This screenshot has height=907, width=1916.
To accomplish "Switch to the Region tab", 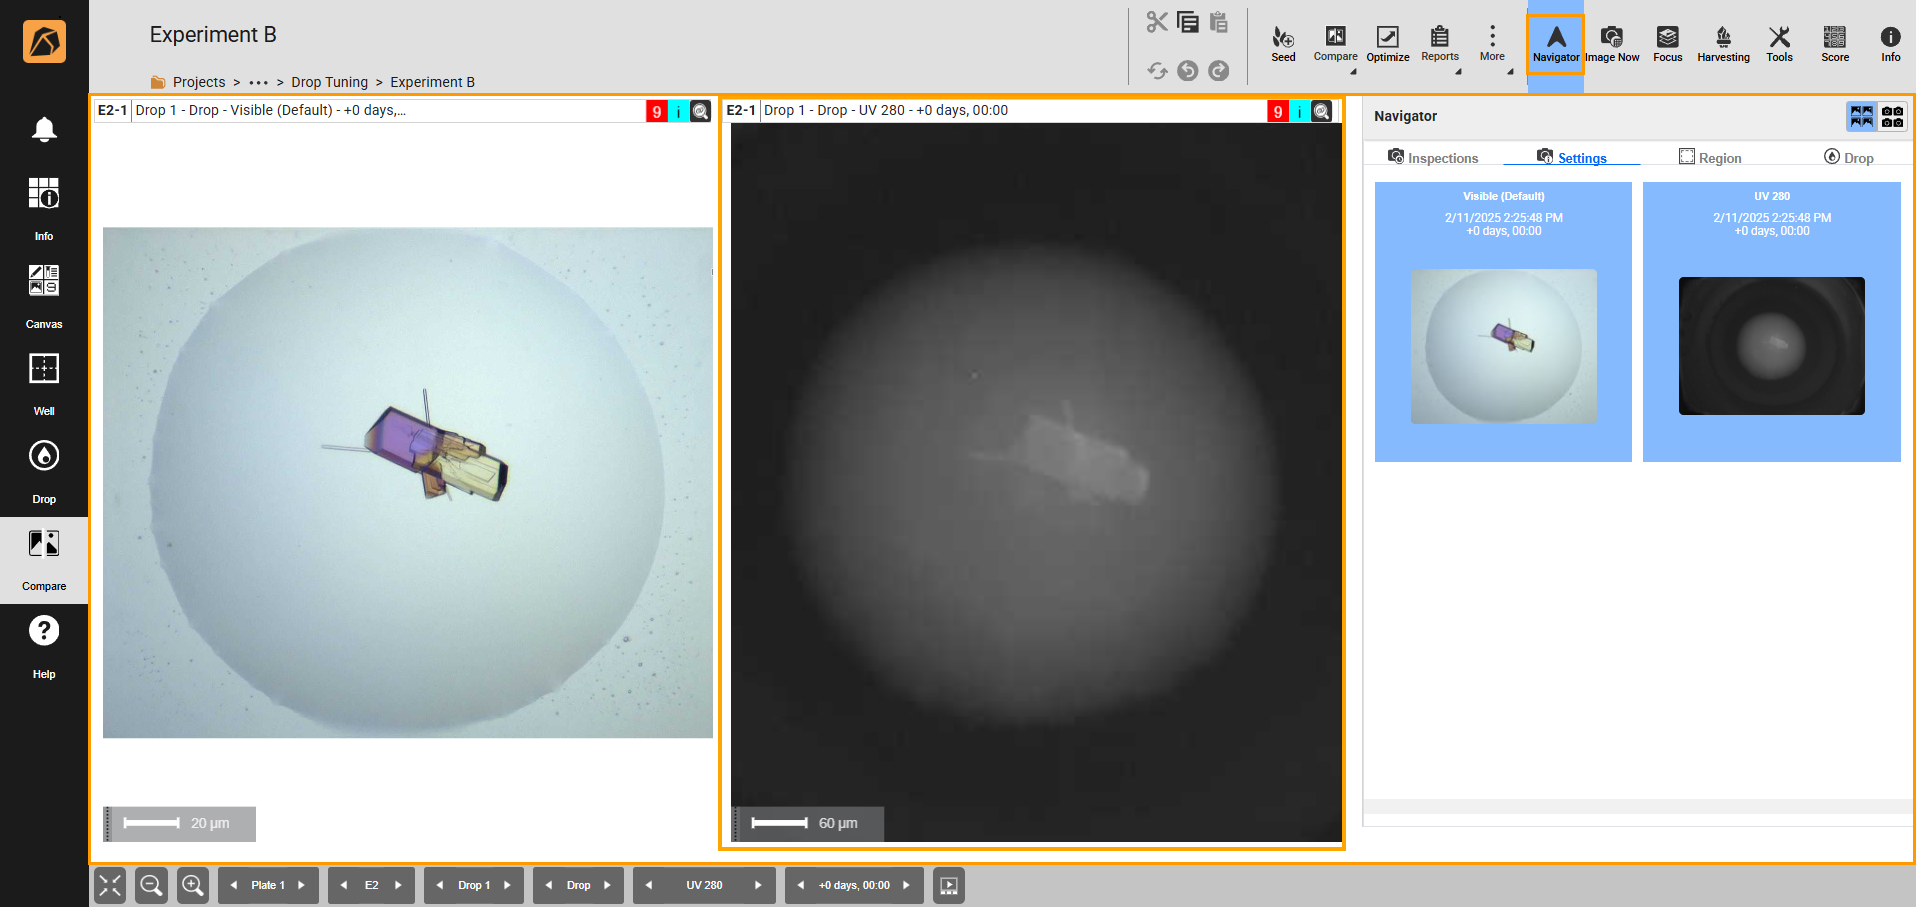I will click(1710, 158).
